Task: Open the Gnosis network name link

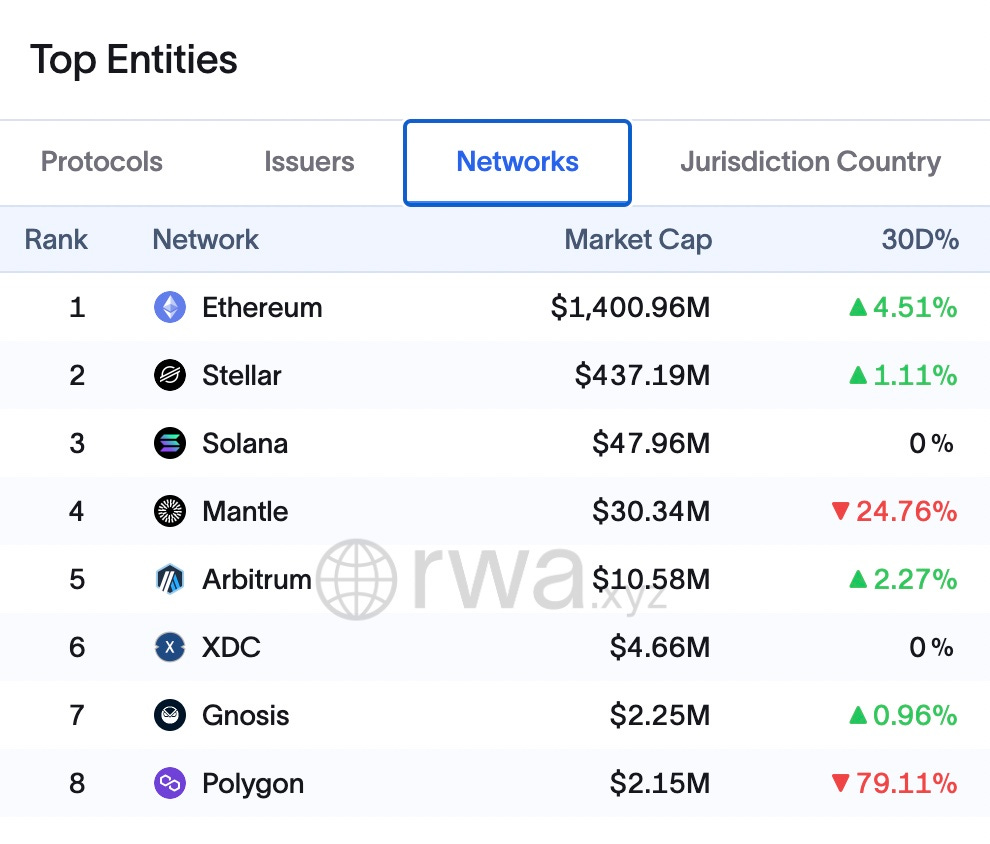Action: 246,715
